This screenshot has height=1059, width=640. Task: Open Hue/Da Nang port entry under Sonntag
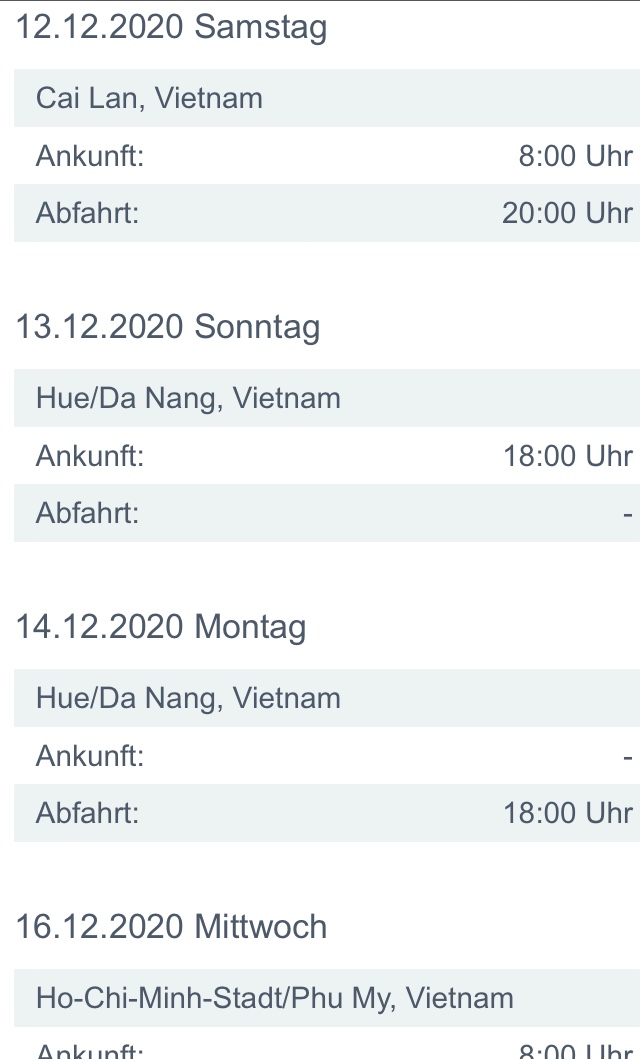(x=188, y=398)
